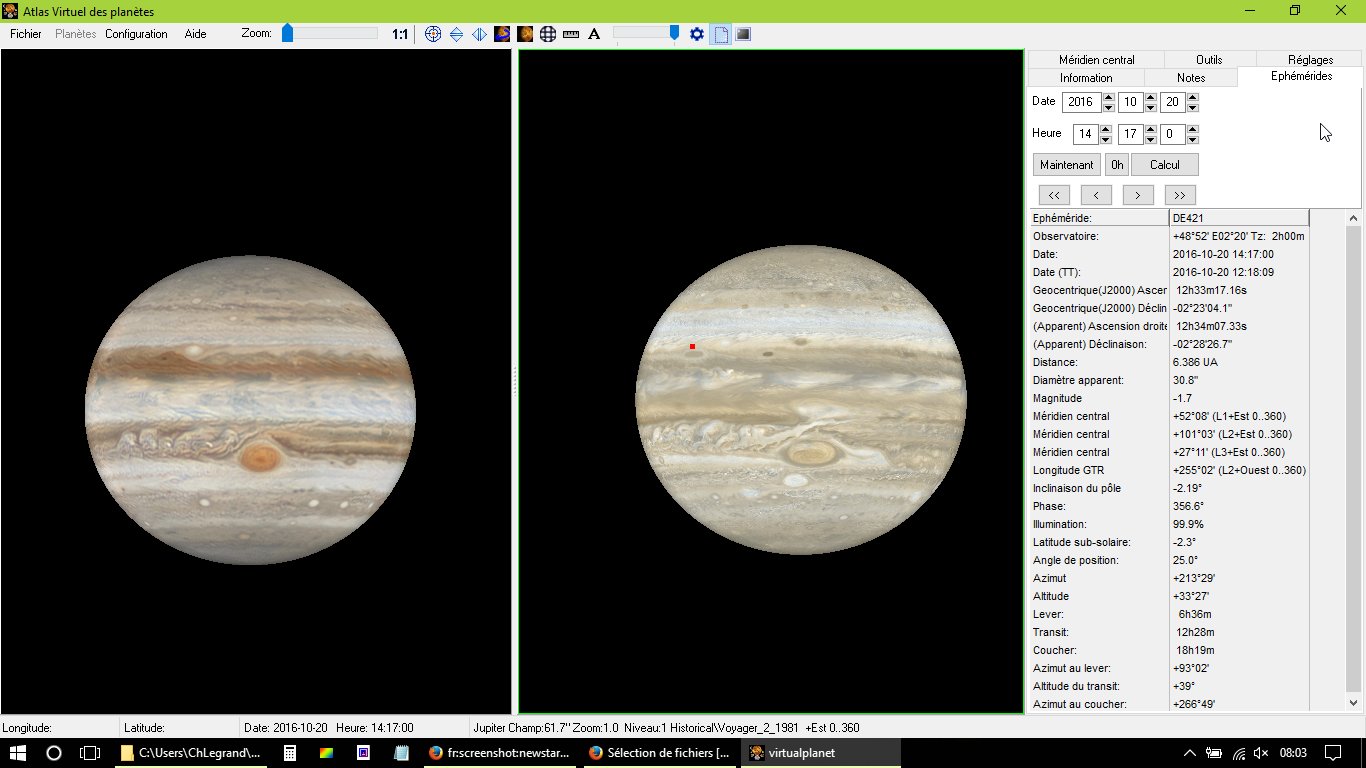Screen dimensions: 1366x768
Task: Decrease the hour with the down arrow
Action: click(1105, 139)
